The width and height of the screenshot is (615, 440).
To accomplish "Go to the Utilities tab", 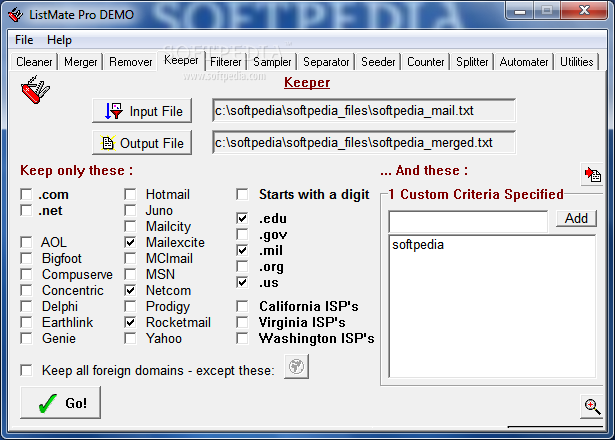I will 577,62.
